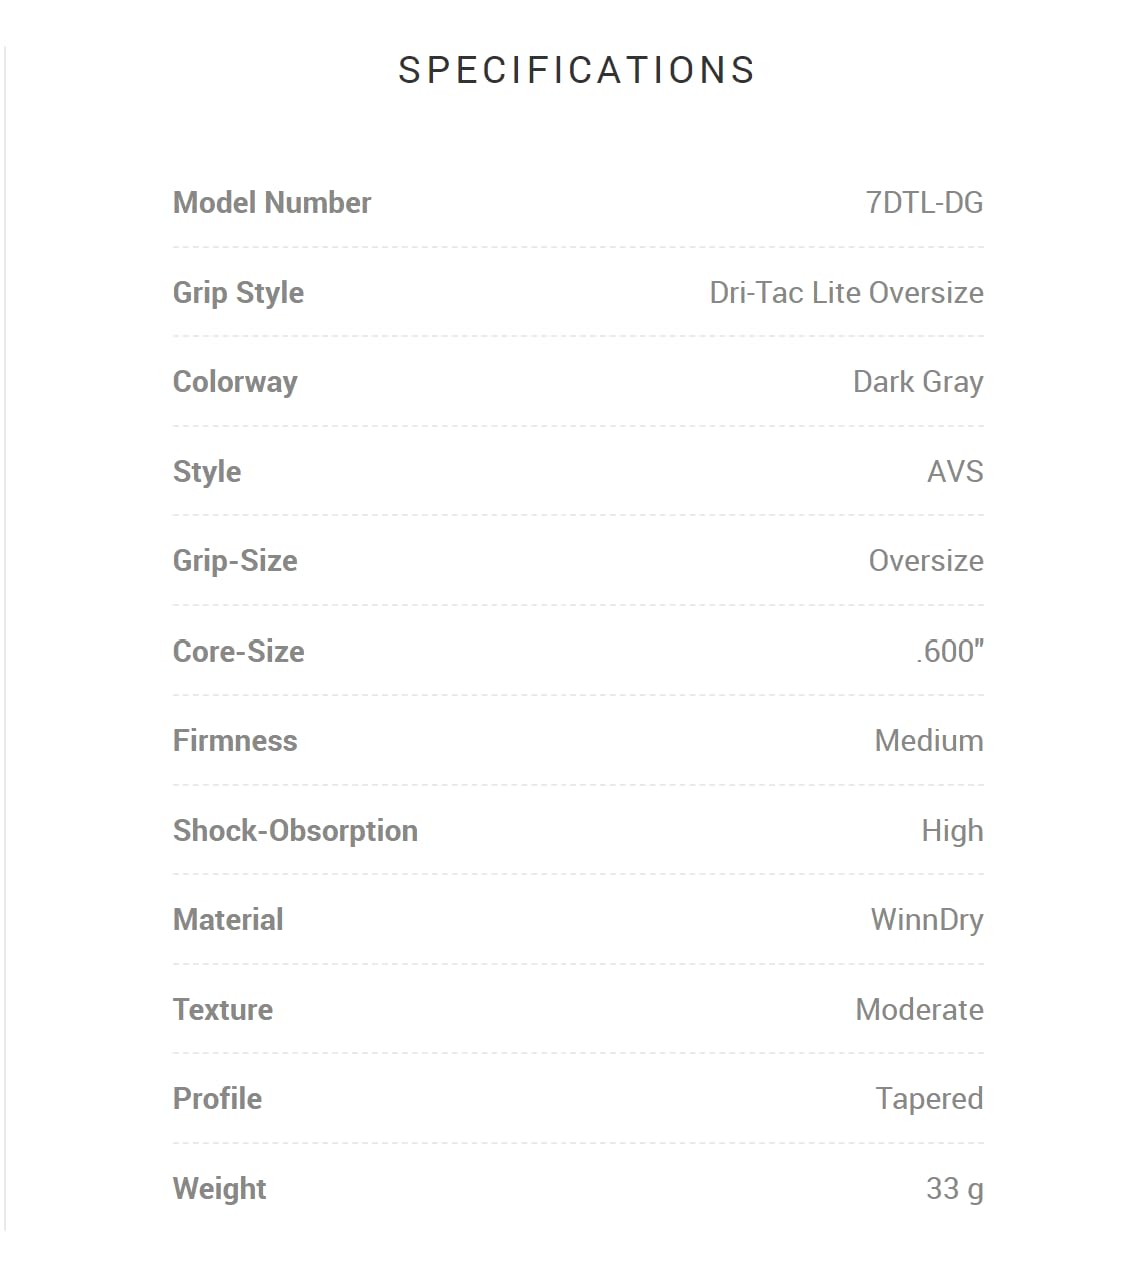Select the Grip-Size label
The width and height of the screenshot is (1135, 1275).
tap(235, 561)
